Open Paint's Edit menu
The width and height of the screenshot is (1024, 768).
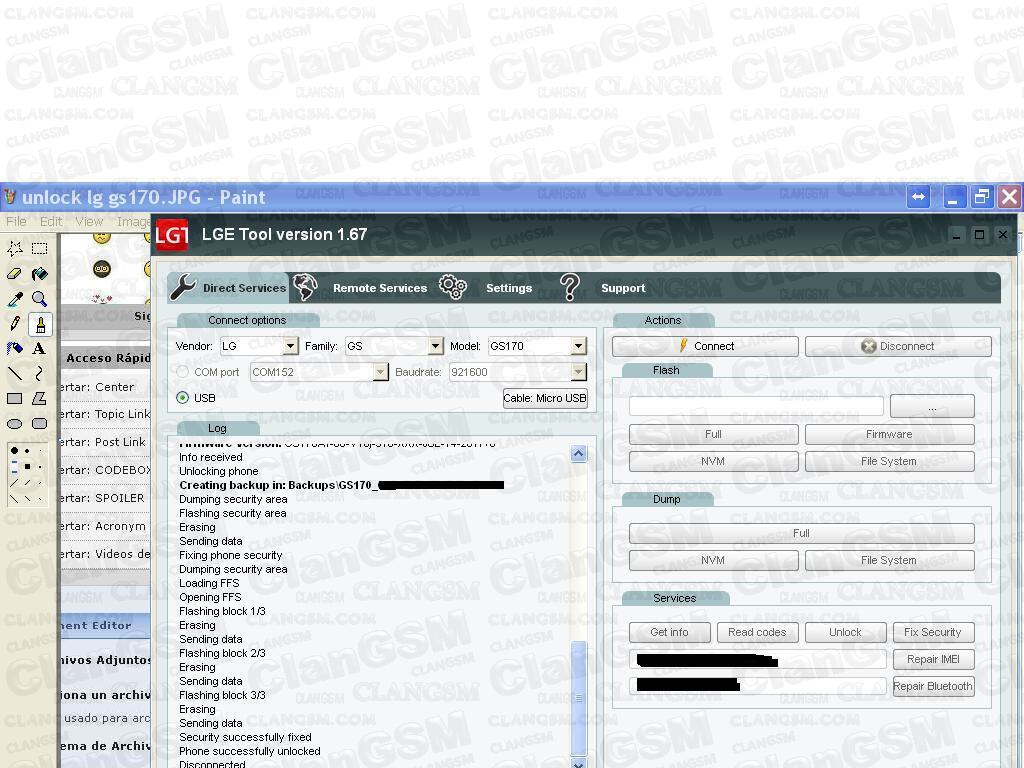coord(51,221)
